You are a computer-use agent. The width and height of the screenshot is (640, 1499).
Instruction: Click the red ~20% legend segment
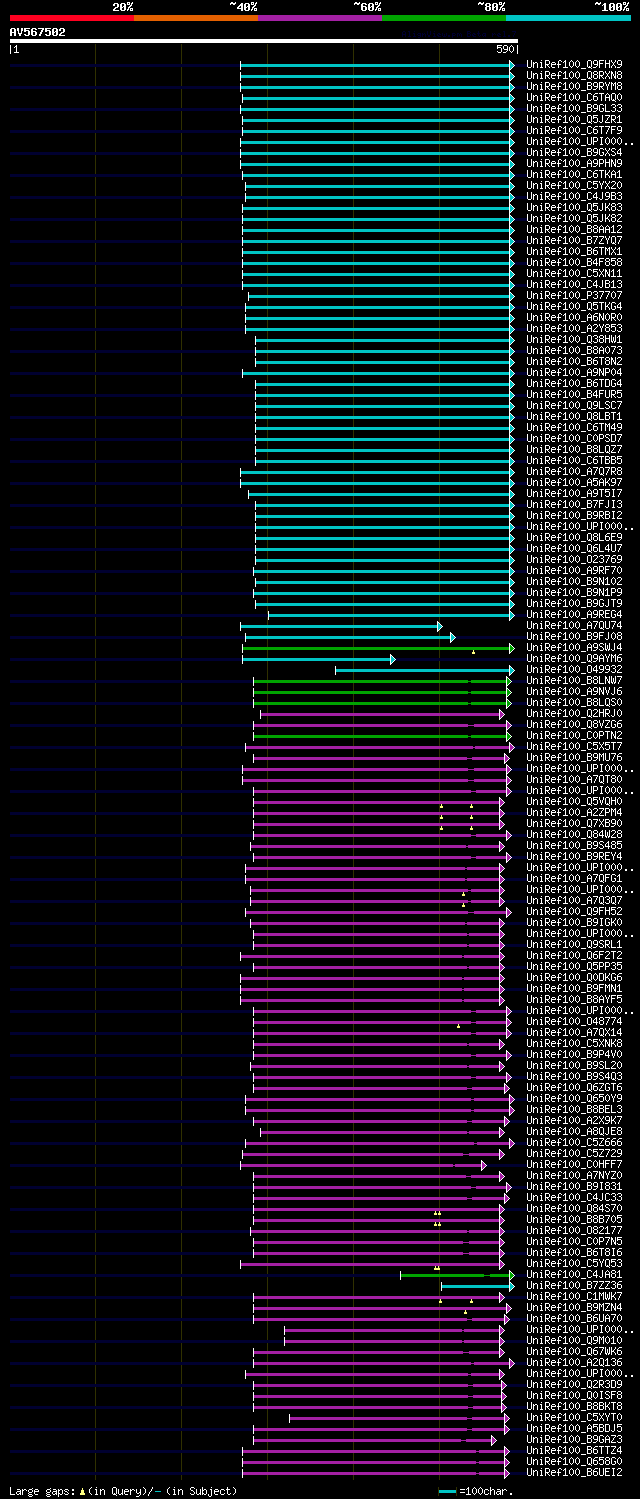71,17
